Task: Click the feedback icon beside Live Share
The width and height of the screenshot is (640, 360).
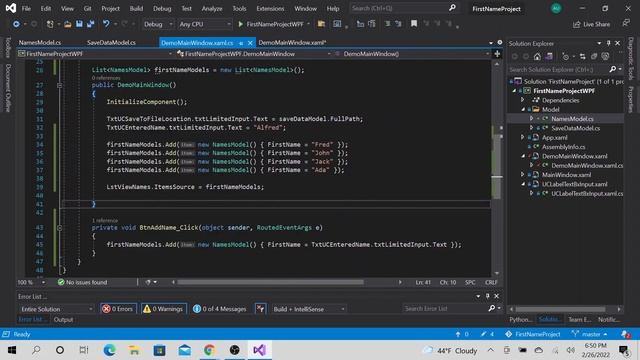Action: 626,24
